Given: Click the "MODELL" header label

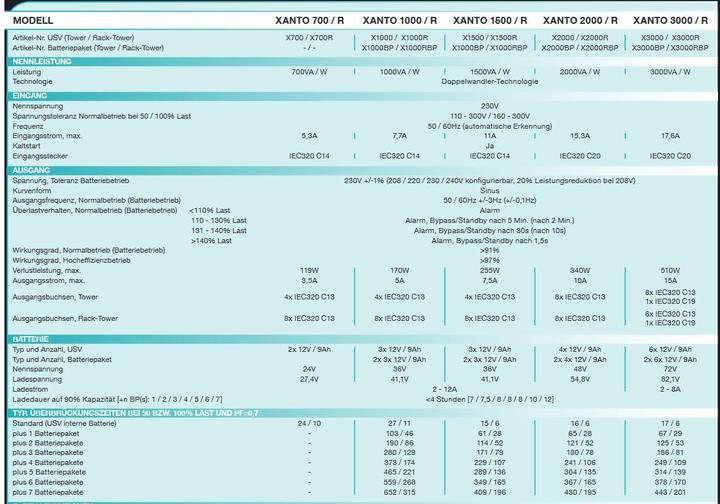Looking at the screenshot, I should click(x=33, y=20).
